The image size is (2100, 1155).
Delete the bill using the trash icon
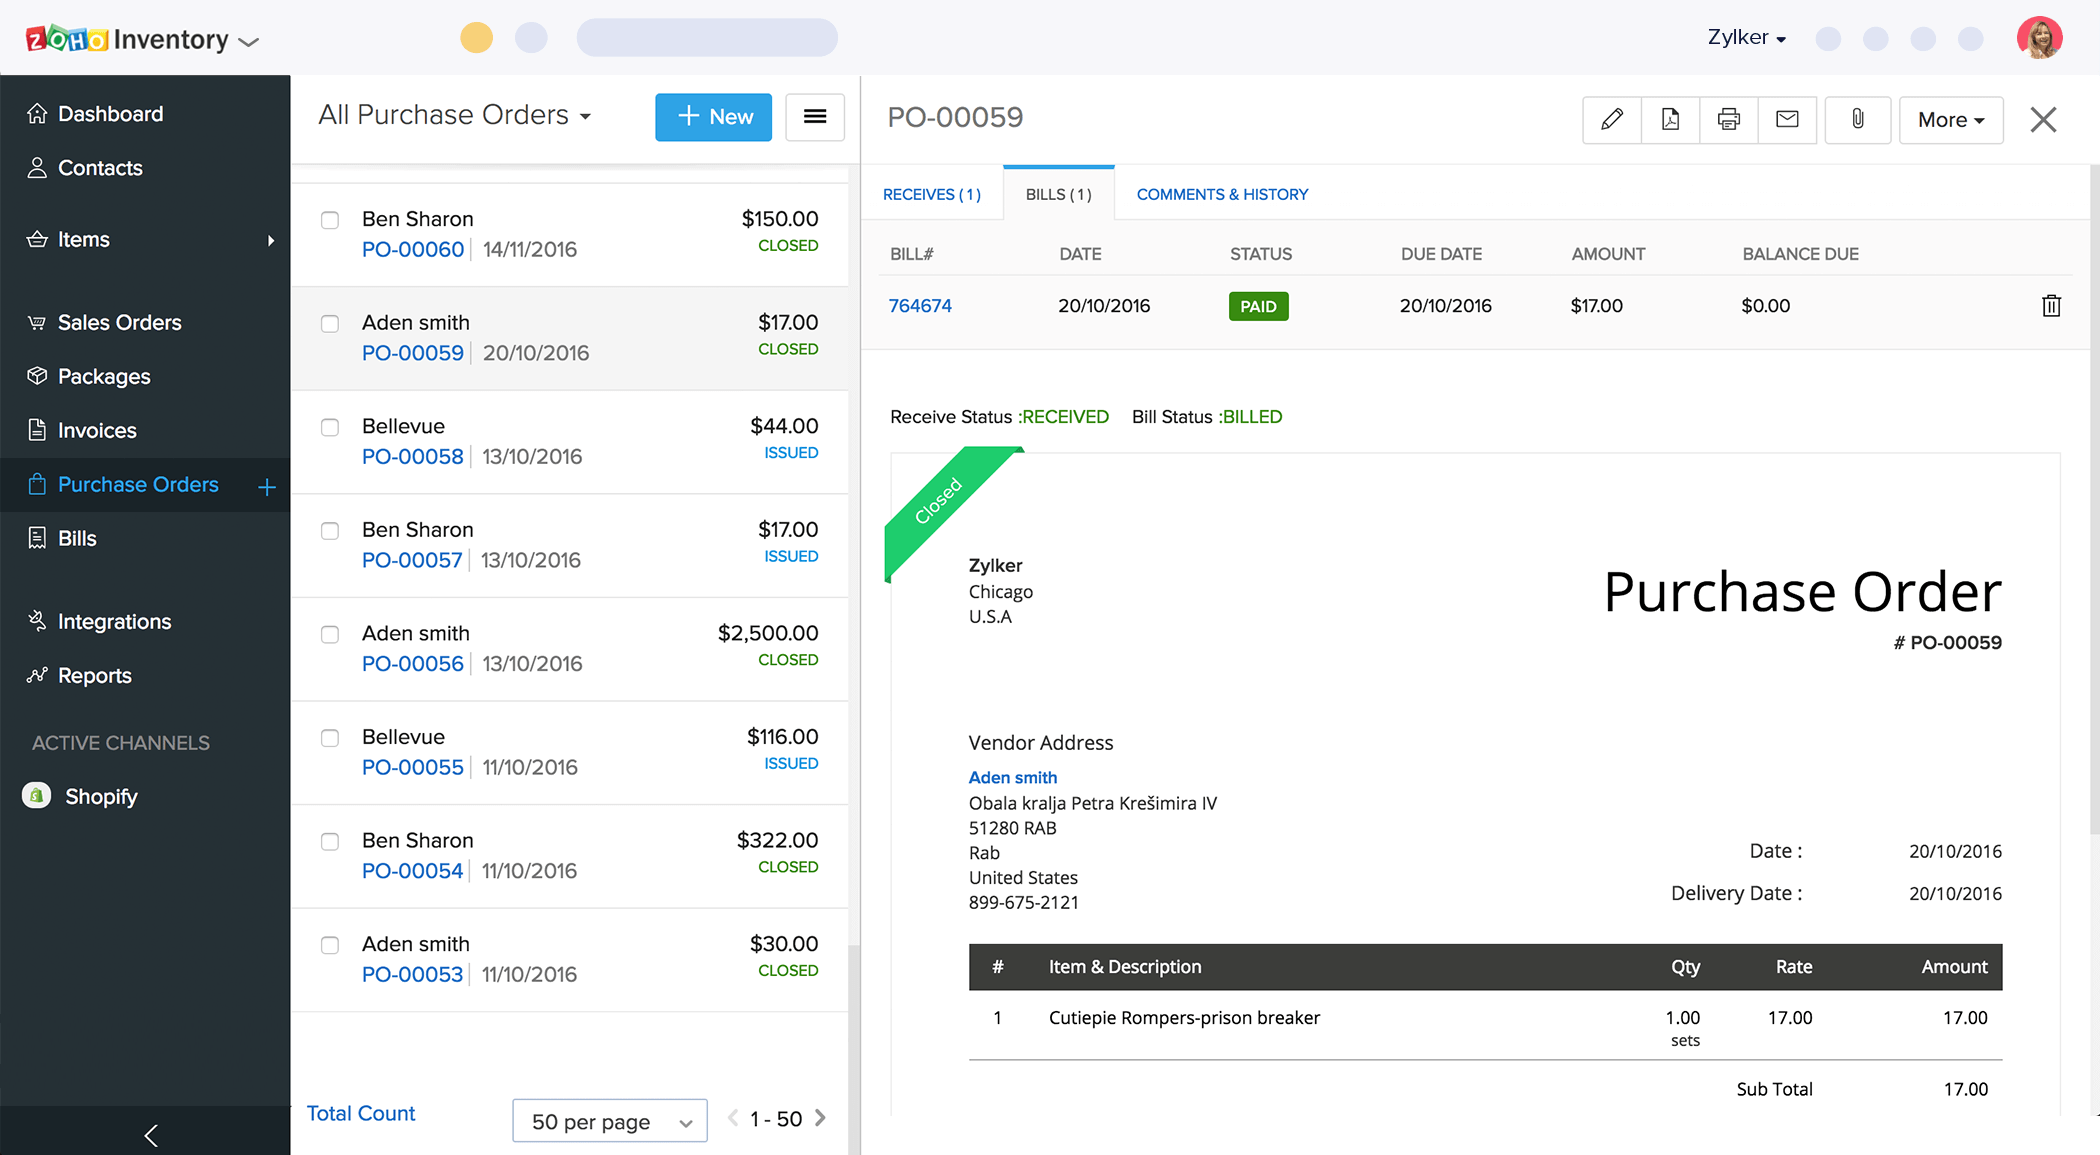[2052, 305]
